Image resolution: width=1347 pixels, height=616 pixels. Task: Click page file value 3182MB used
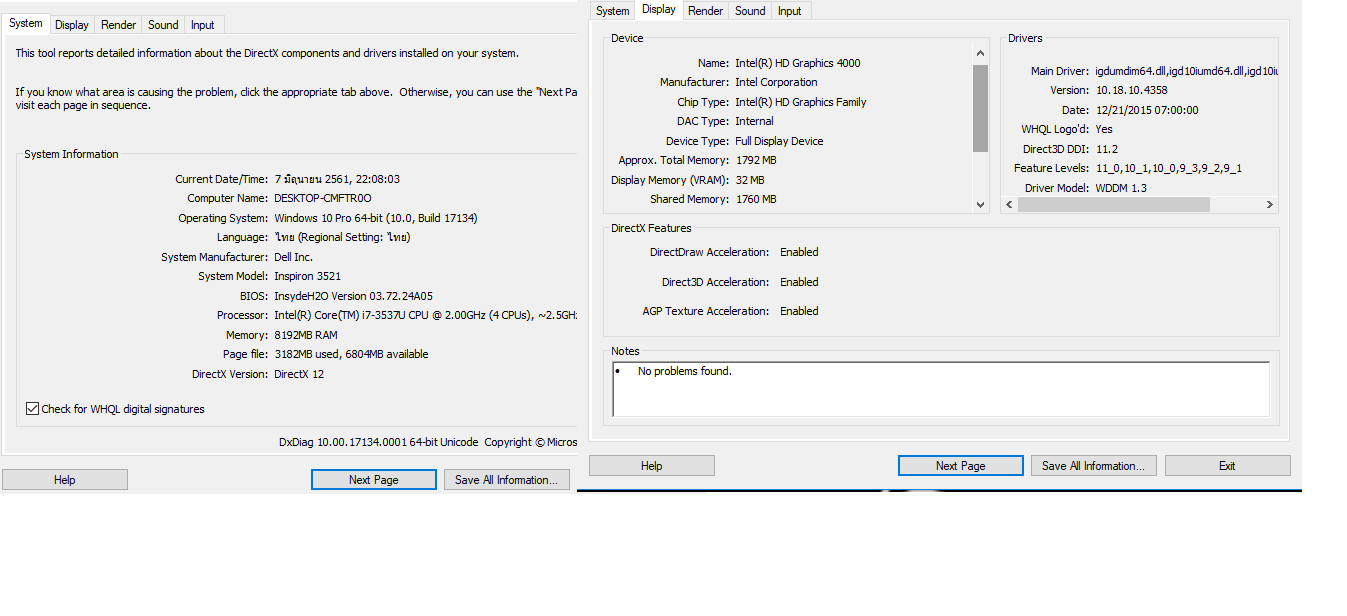click(x=351, y=354)
